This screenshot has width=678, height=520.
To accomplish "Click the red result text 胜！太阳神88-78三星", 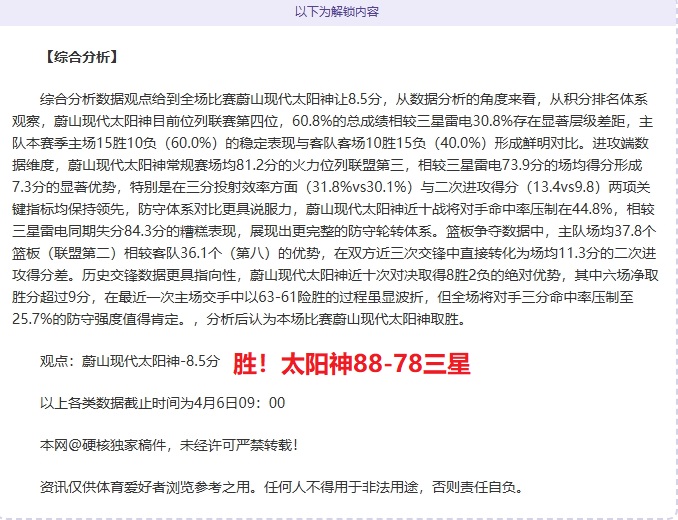I will [351, 363].
